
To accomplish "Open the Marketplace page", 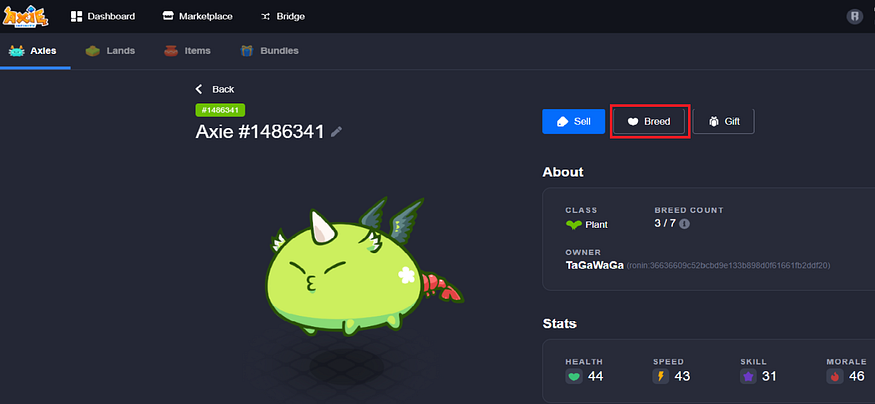I will click(197, 16).
